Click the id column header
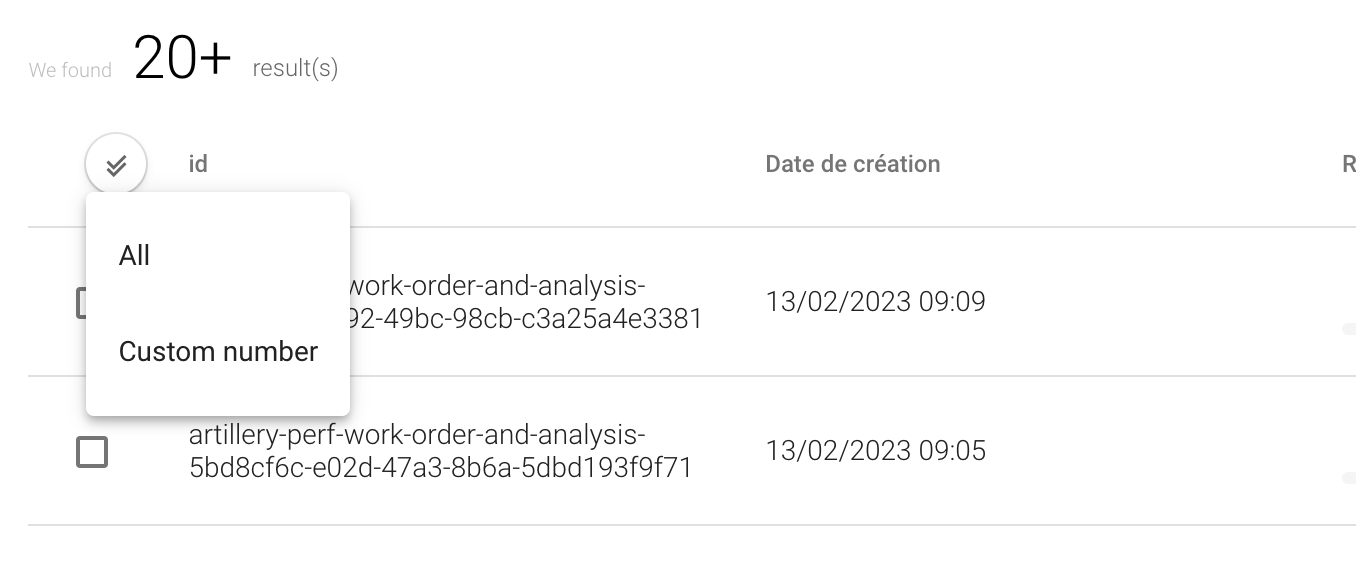Image resolution: width=1356 pixels, height=570 pixels. [198, 164]
